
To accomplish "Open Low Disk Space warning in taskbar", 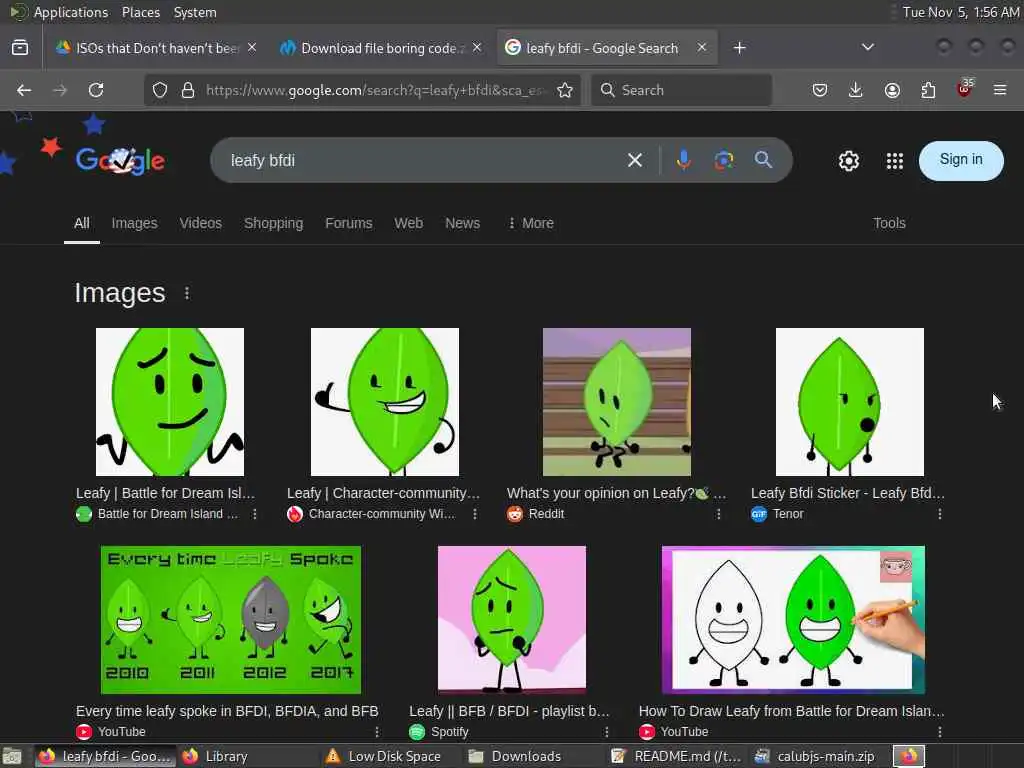I will point(383,756).
